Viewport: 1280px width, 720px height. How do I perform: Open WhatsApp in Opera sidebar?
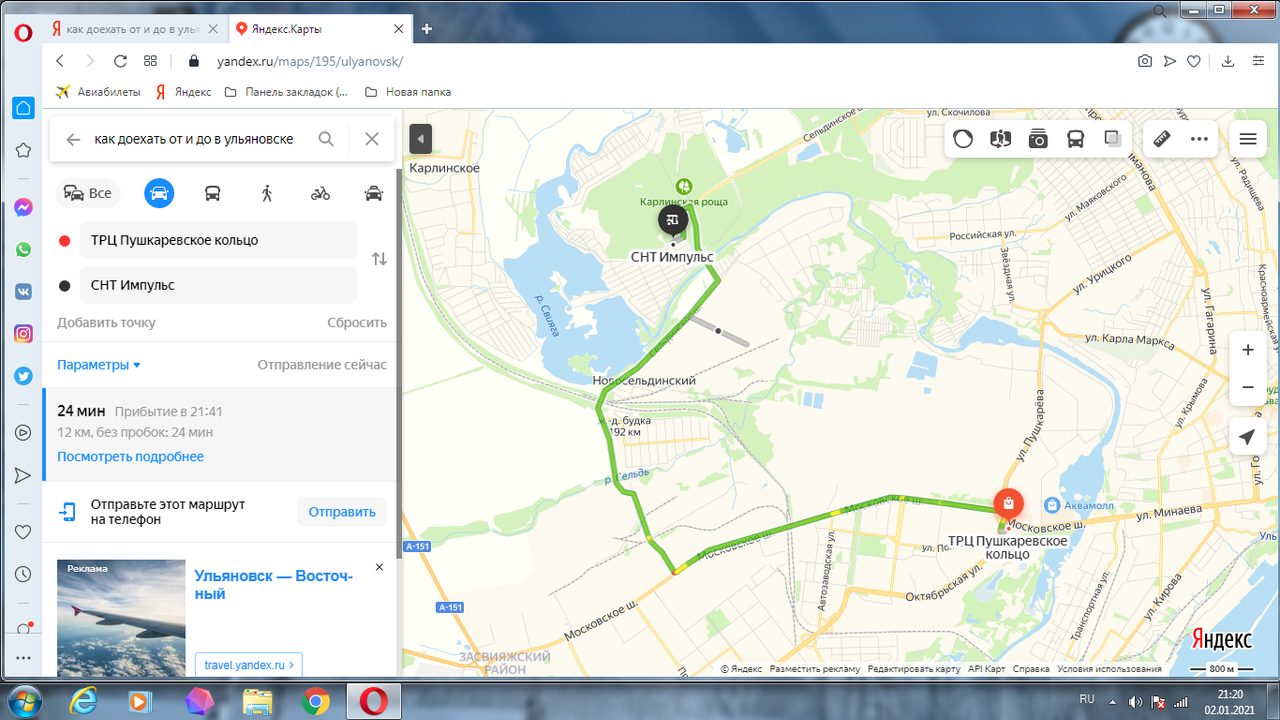(x=23, y=250)
